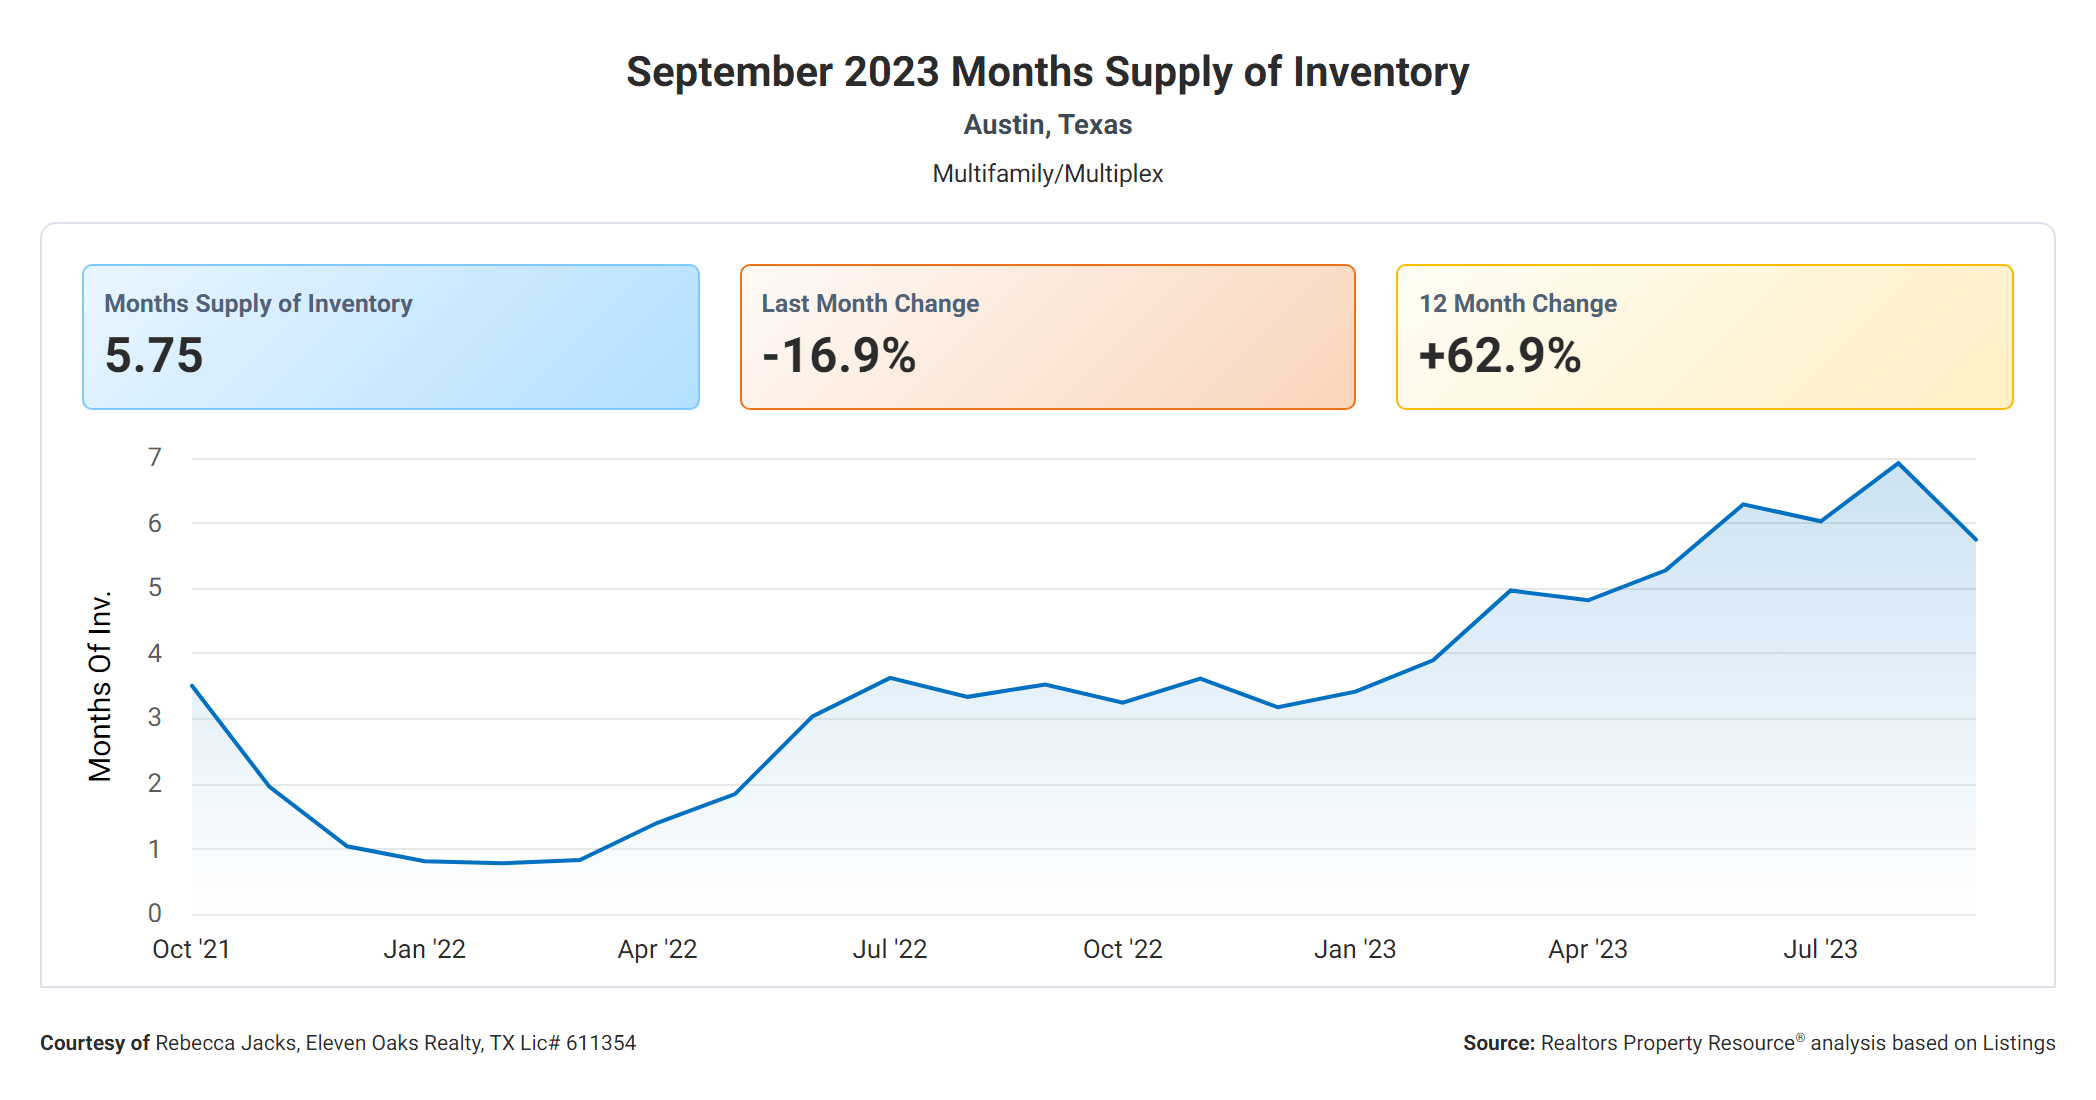Click the Multifamily/Multiplex property type label
This screenshot has height=1100, width=2096.
tap(1047, 174)
